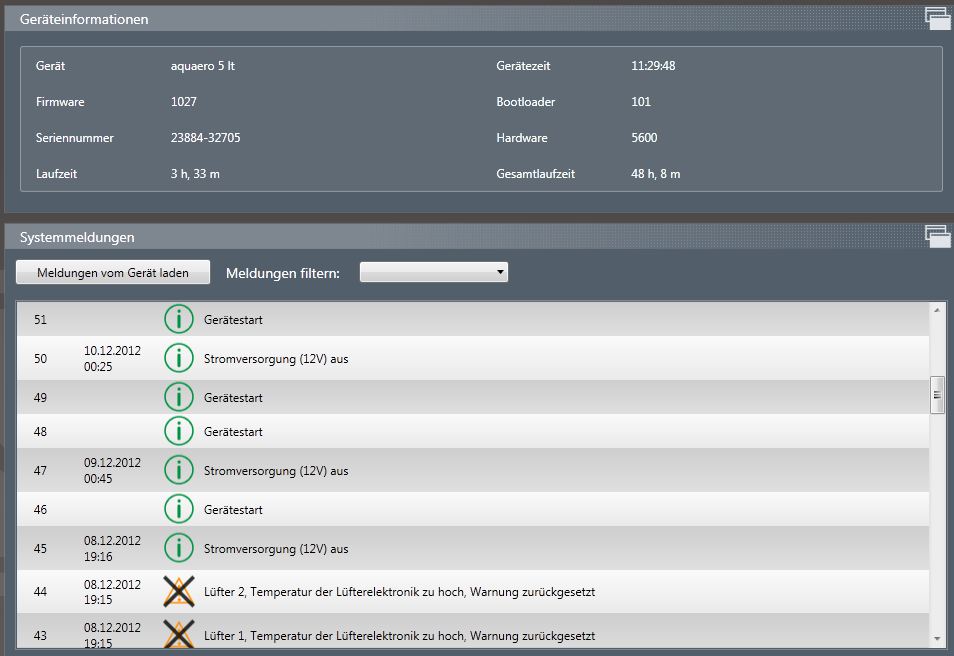Collapse the Systemmeldungen panel via header icon
Screen dimensions: 954x656
coord(936,236)
